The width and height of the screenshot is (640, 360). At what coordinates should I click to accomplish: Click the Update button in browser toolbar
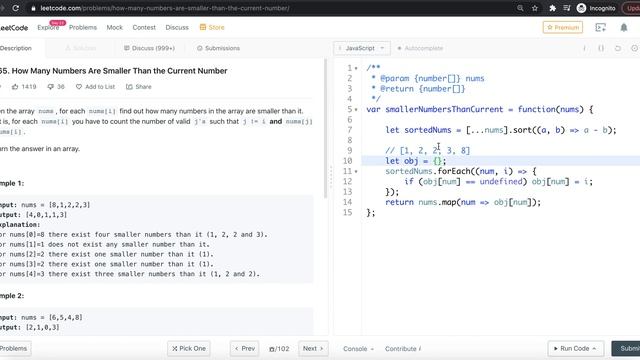pos(631,8)
